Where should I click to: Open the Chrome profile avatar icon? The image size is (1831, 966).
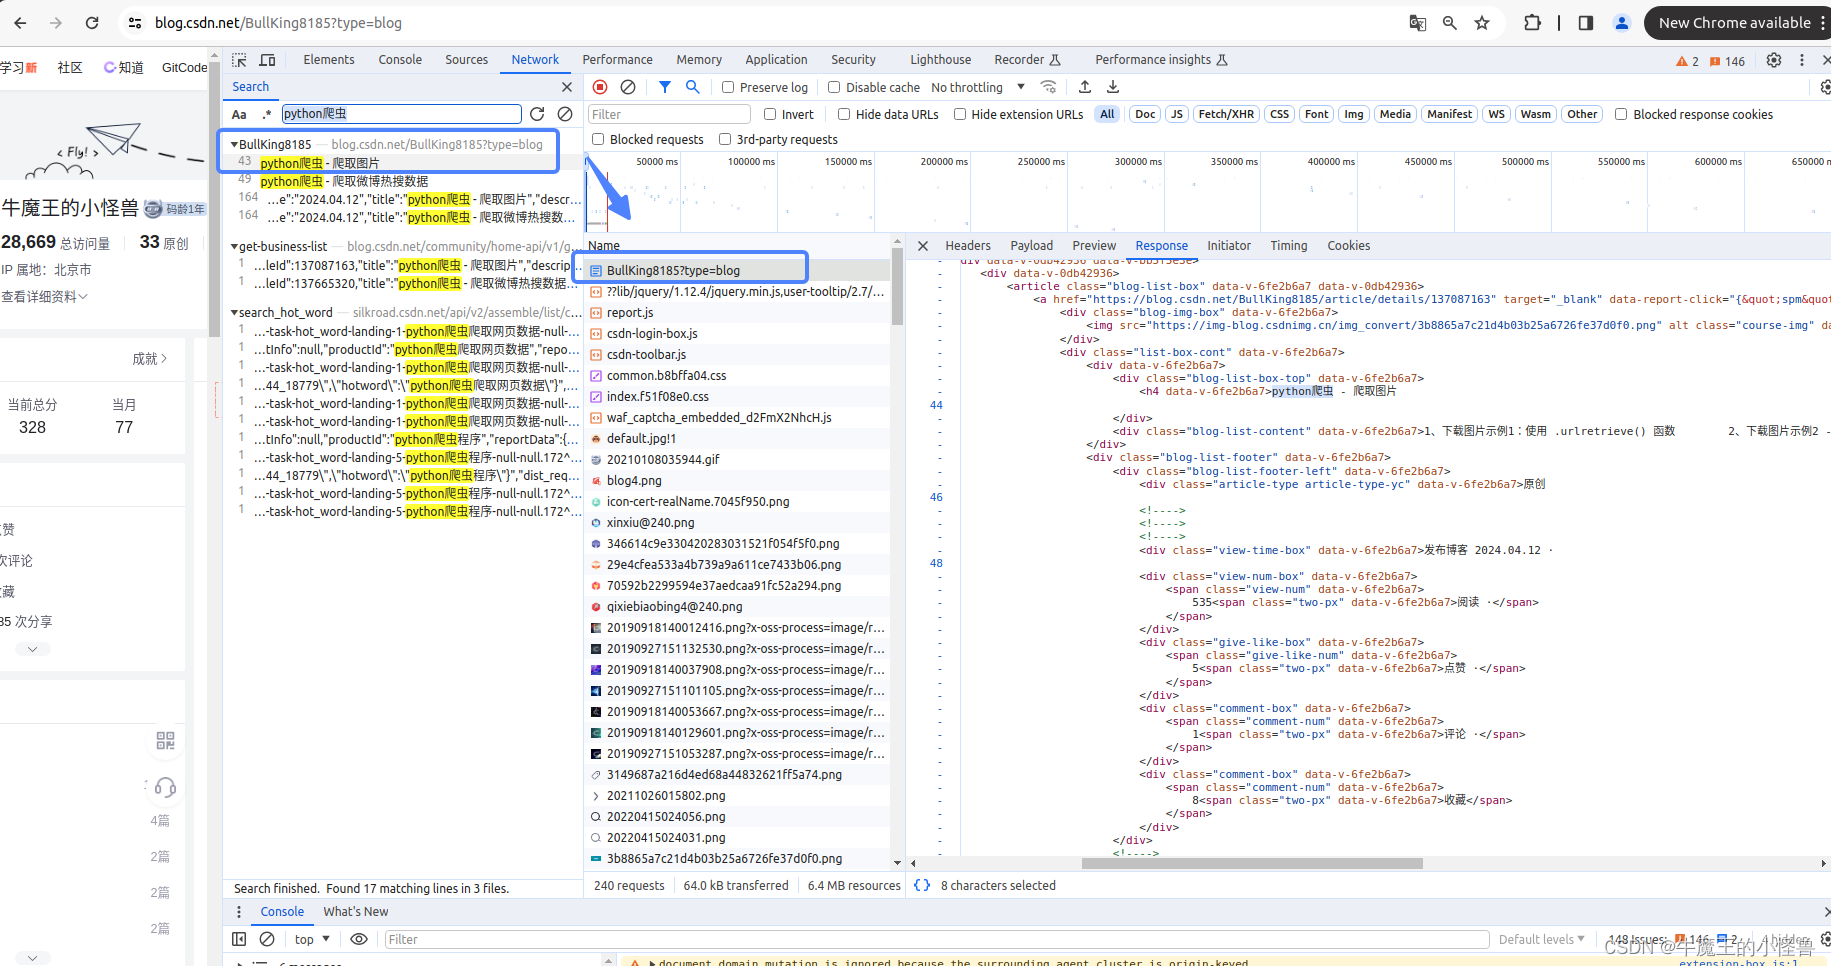coord(1622,22)
